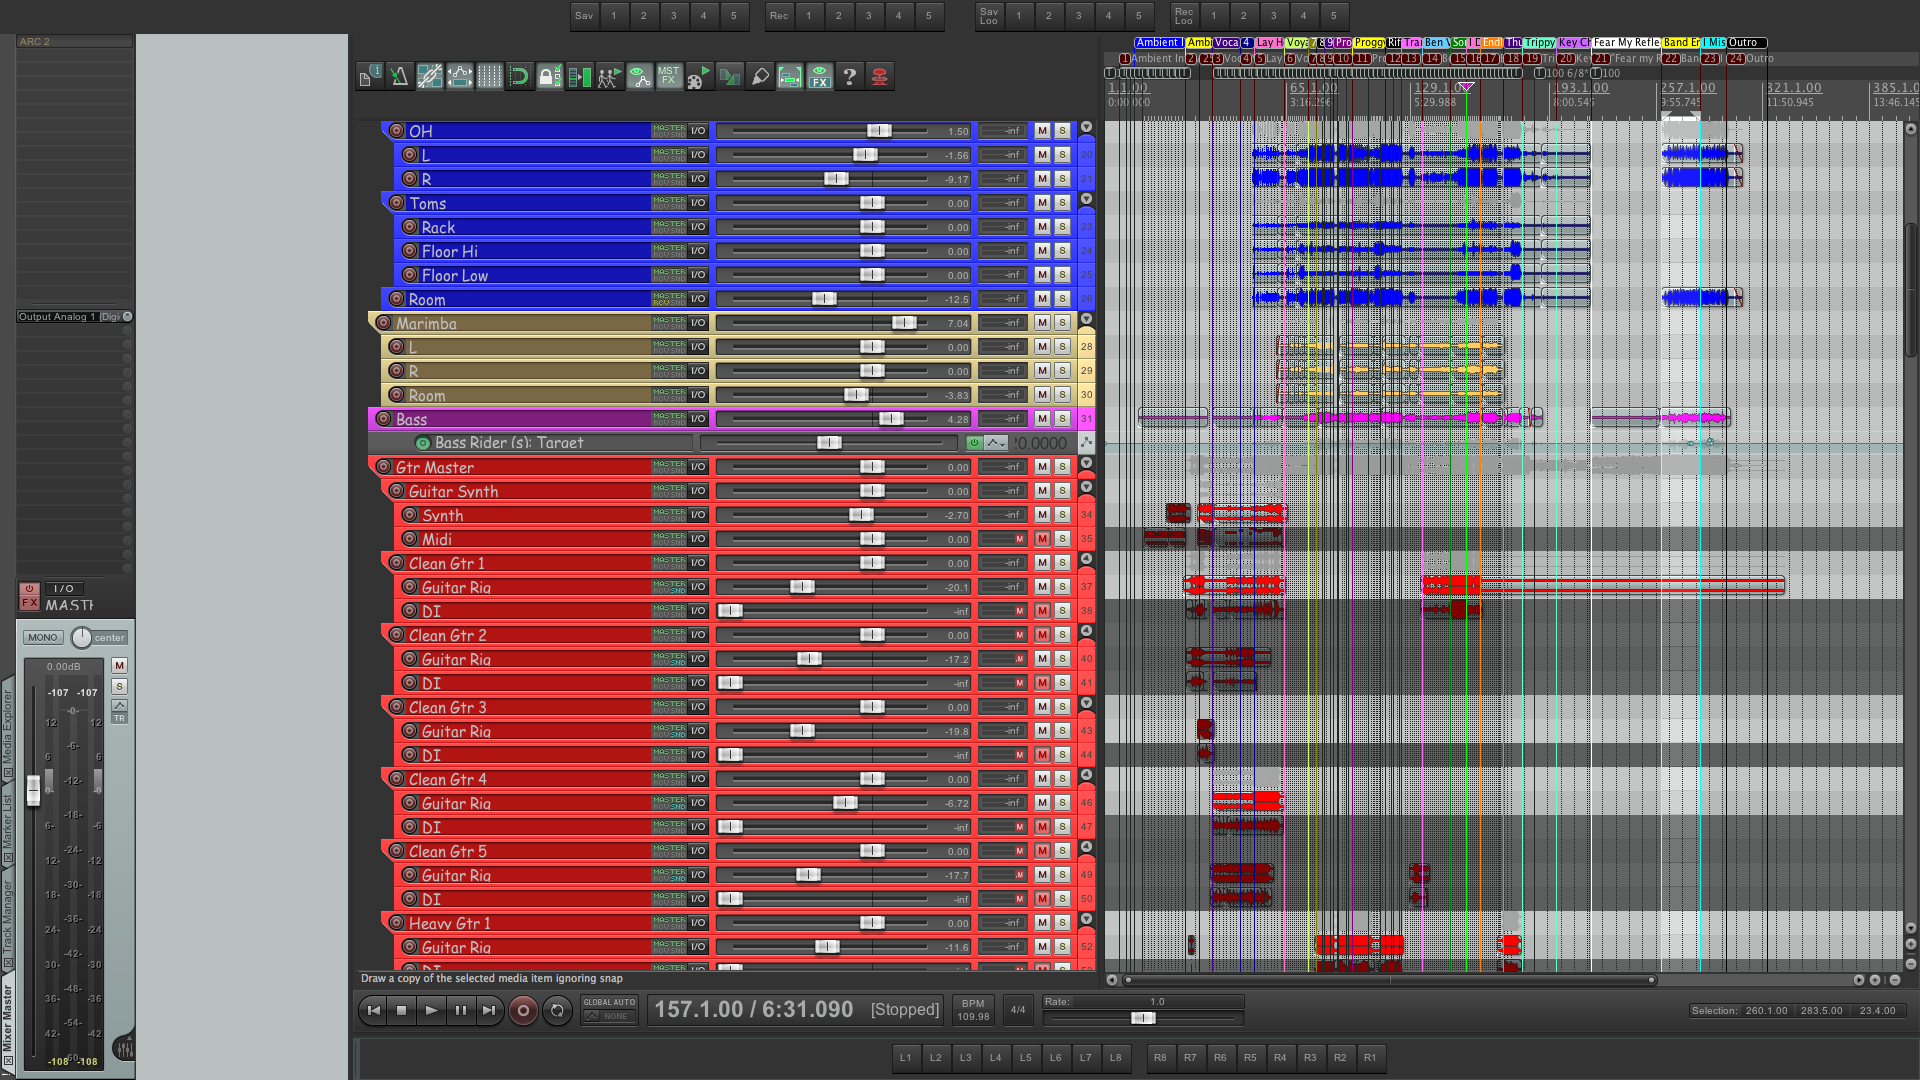Toggle the repeat loop button
This screenshot has height=1080, width=1920.
click(557, 1011)
